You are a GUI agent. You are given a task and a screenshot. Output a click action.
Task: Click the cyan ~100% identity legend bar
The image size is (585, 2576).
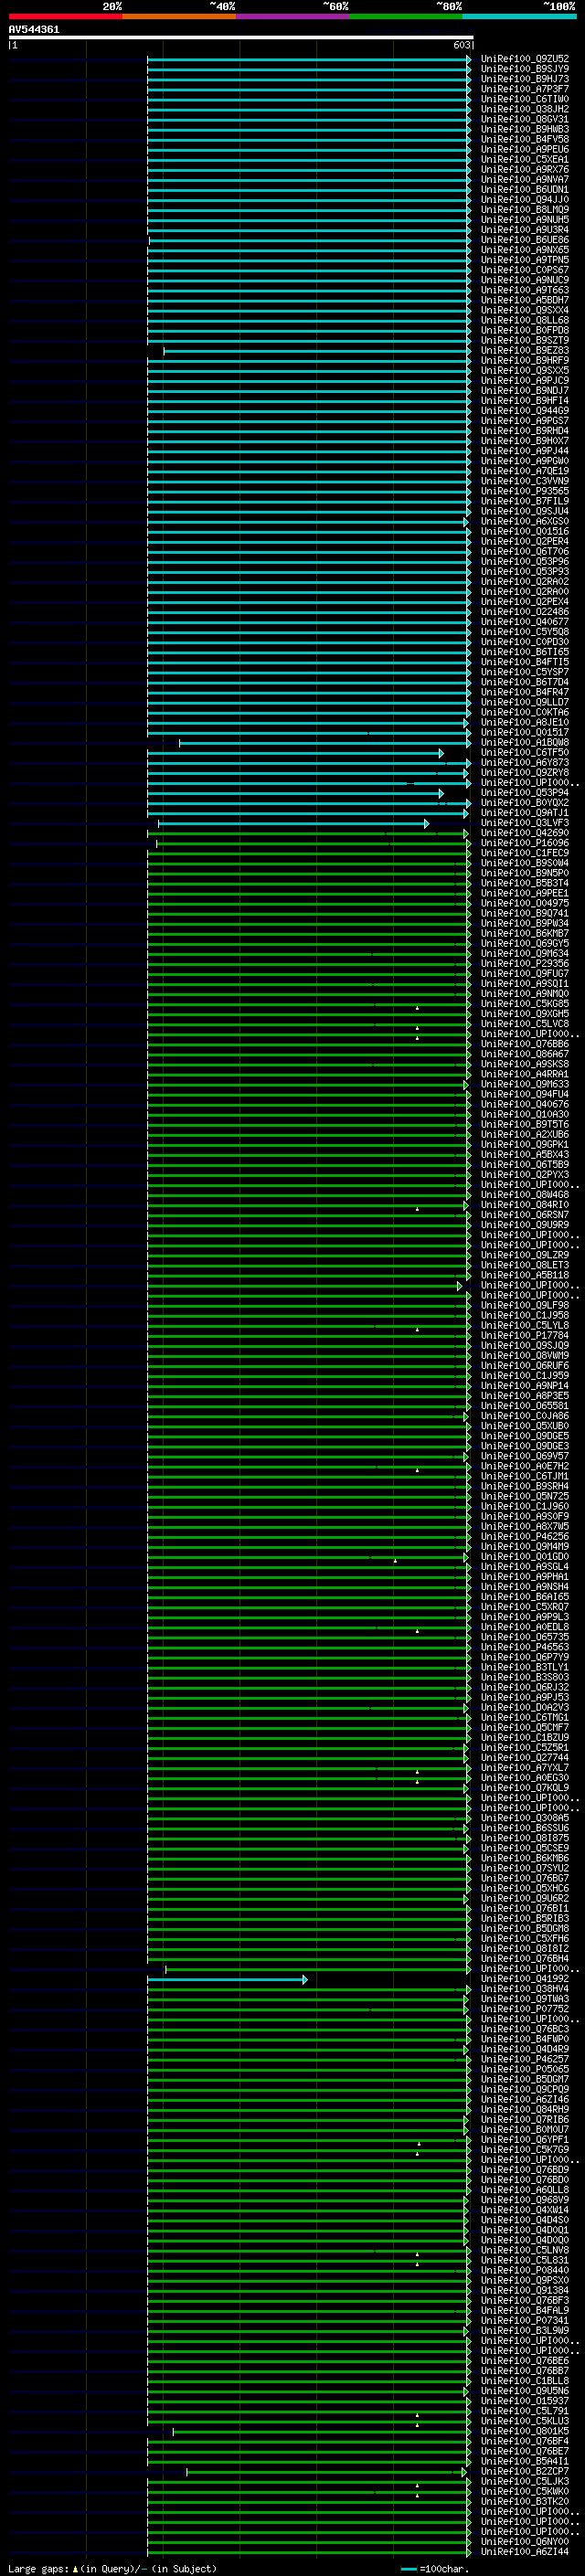click(519, 16)
